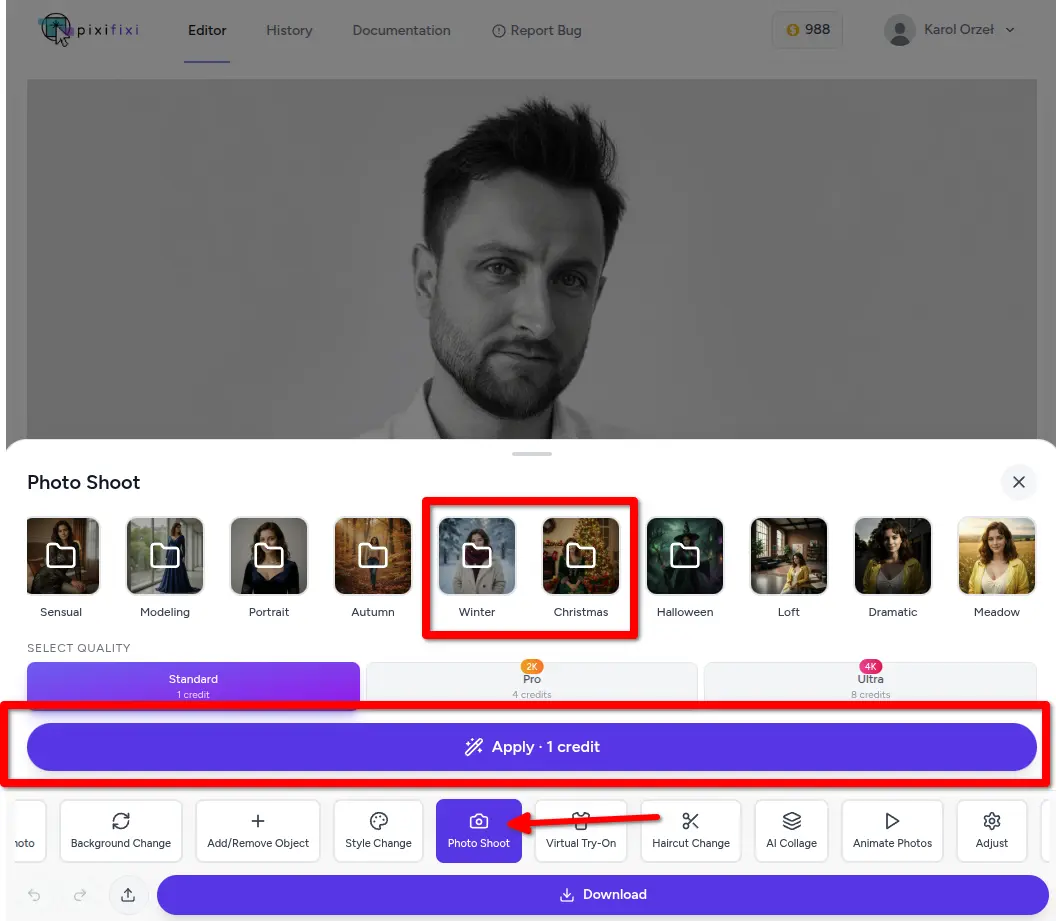Click the Download button
Image resolution: width=1056 pixels, height=921 pixels.
point(603,895)
